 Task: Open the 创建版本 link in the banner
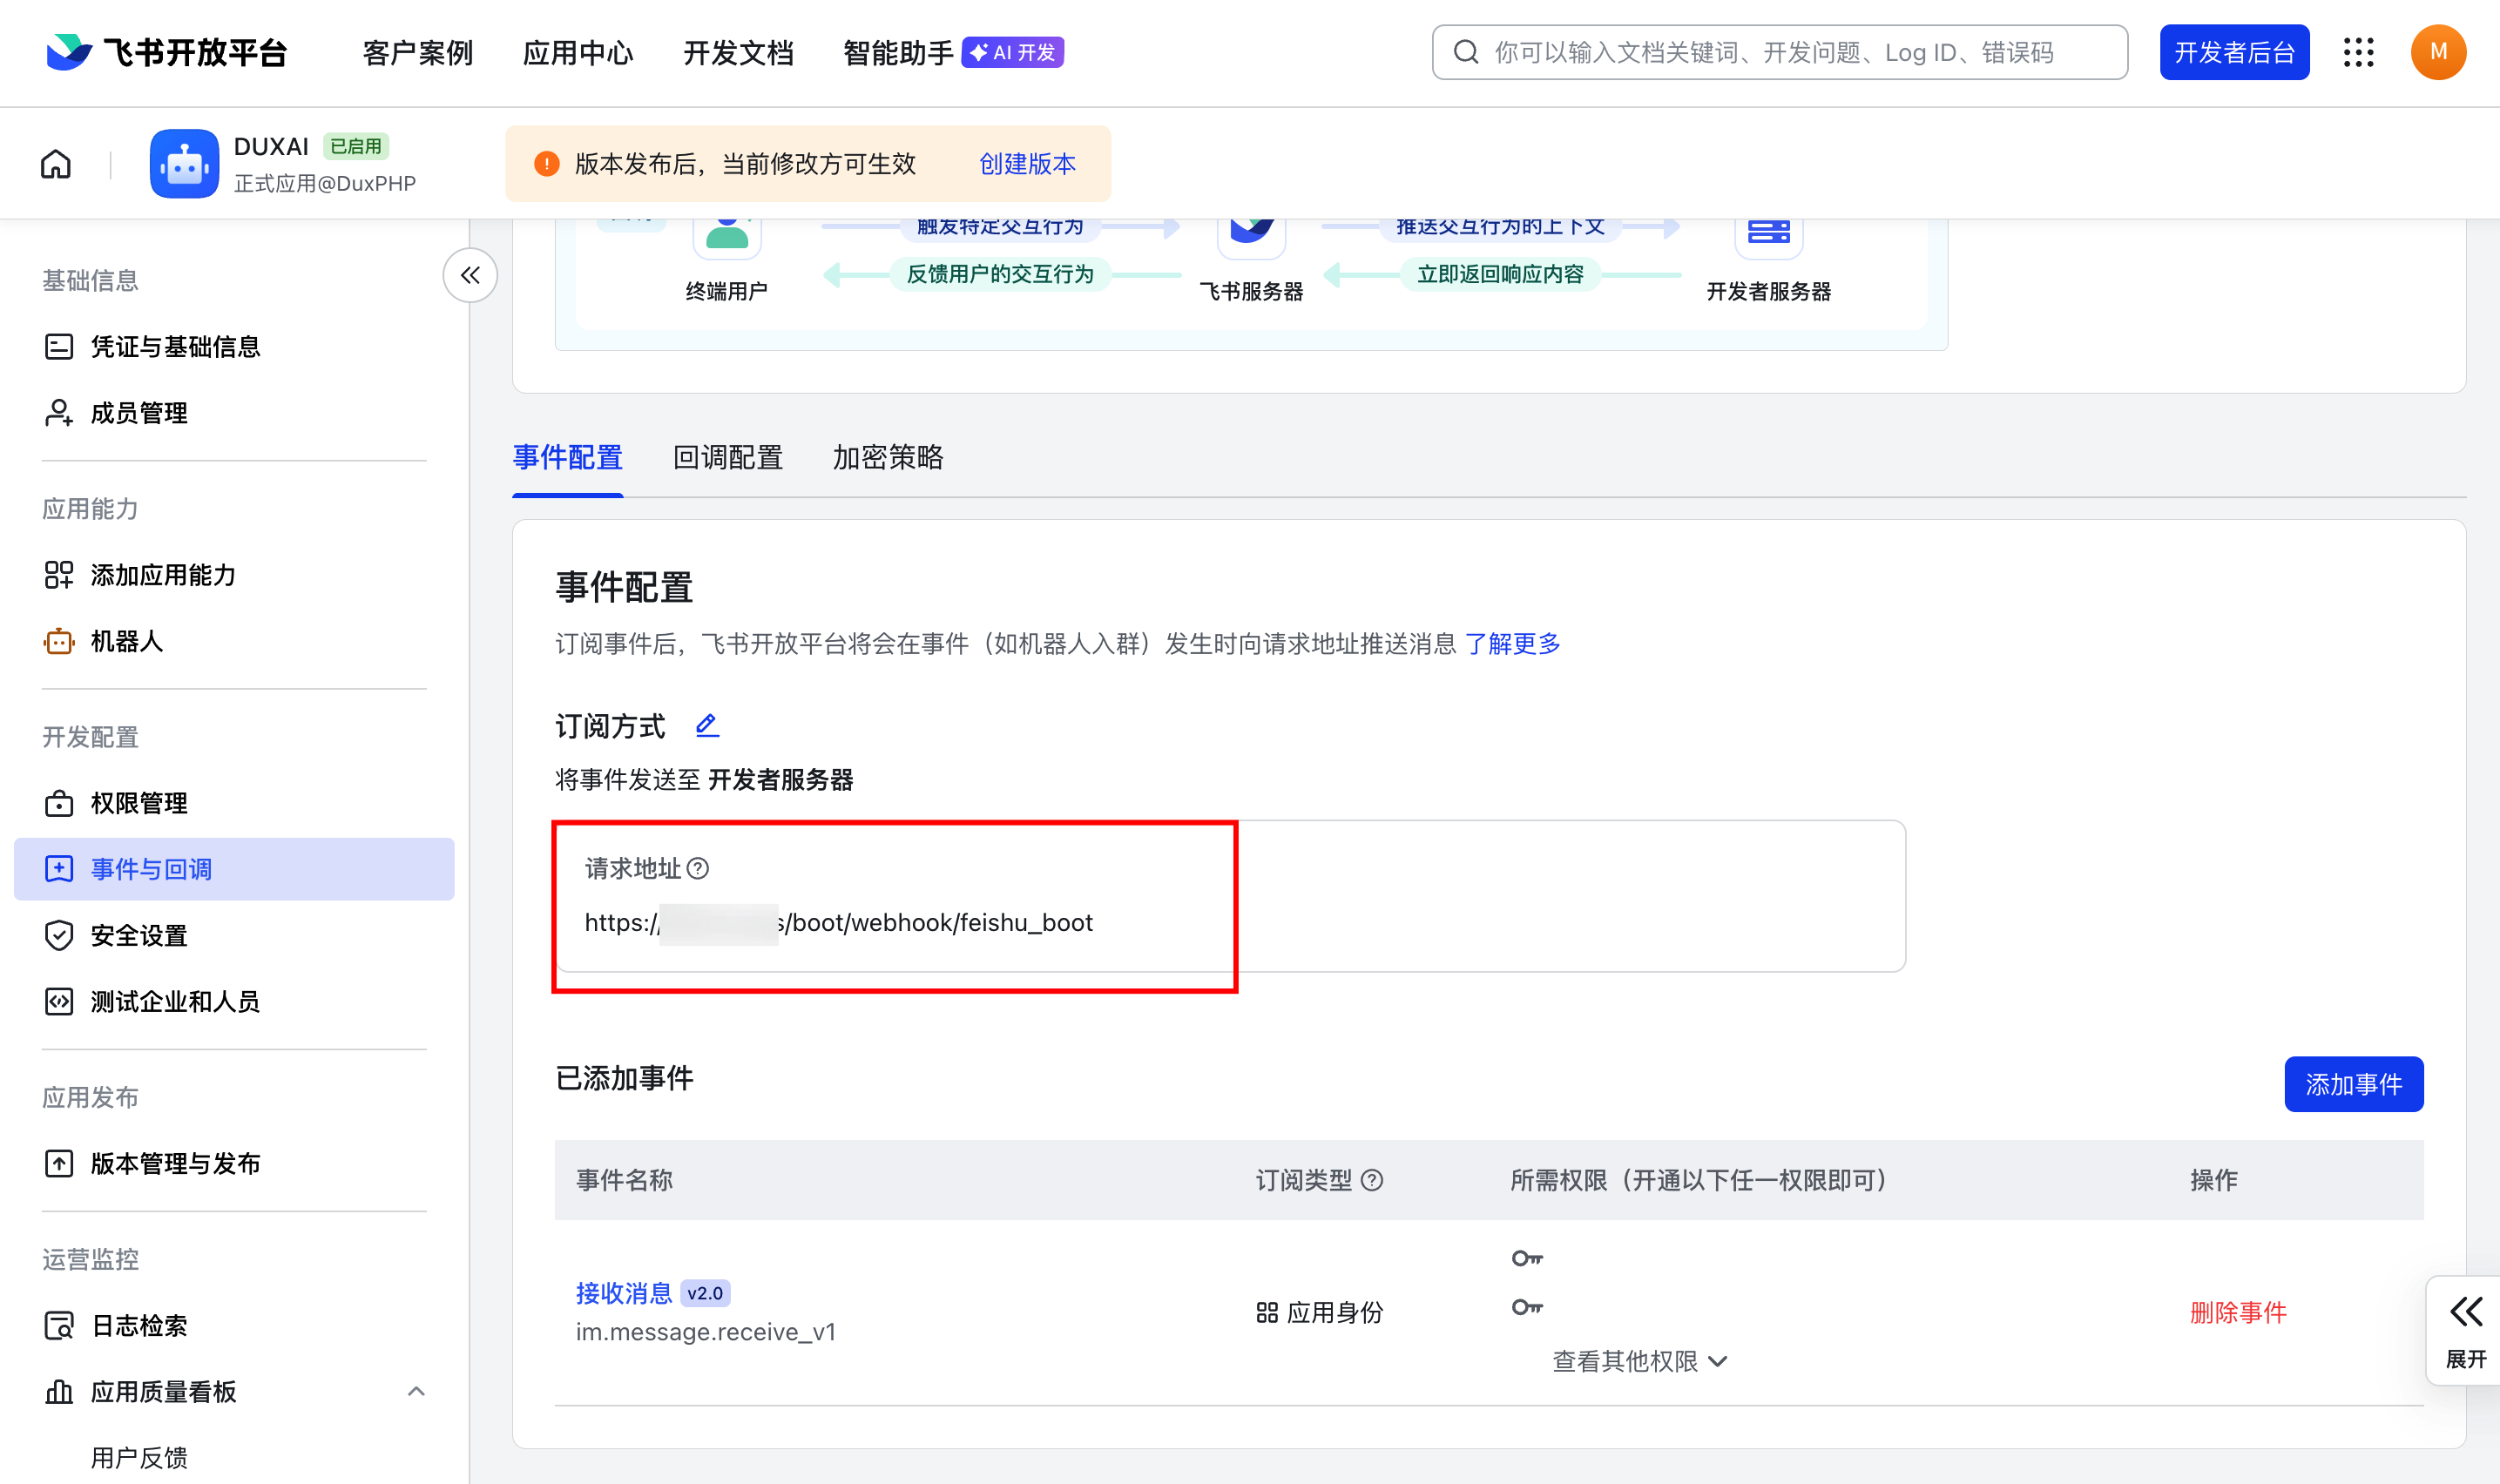[x=1028, y=163]
